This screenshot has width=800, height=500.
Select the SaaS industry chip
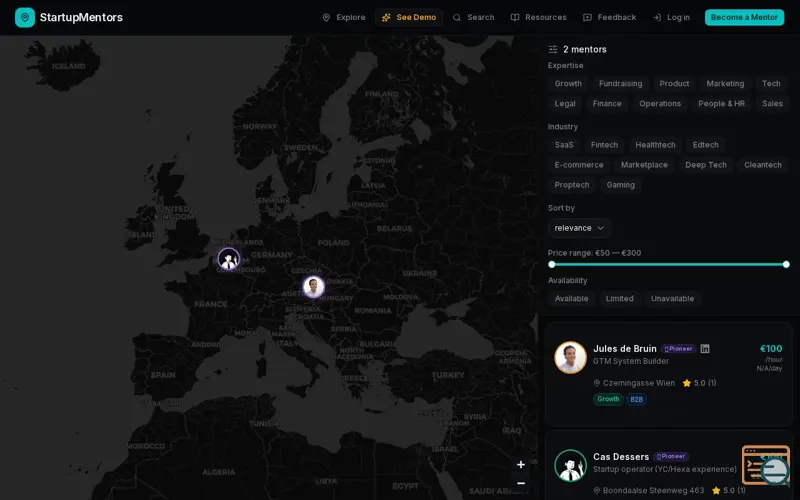(x=564, y=145)
